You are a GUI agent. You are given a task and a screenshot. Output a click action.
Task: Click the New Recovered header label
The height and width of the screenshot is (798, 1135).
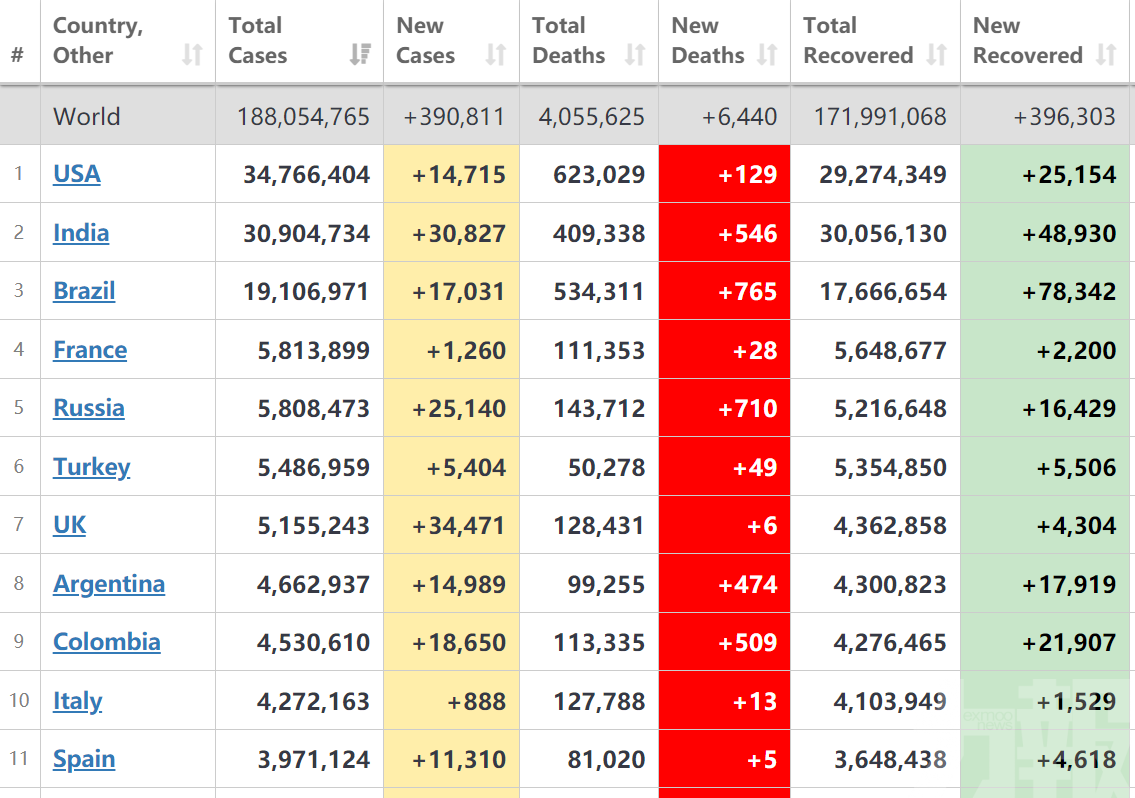tap(1028, 40)
